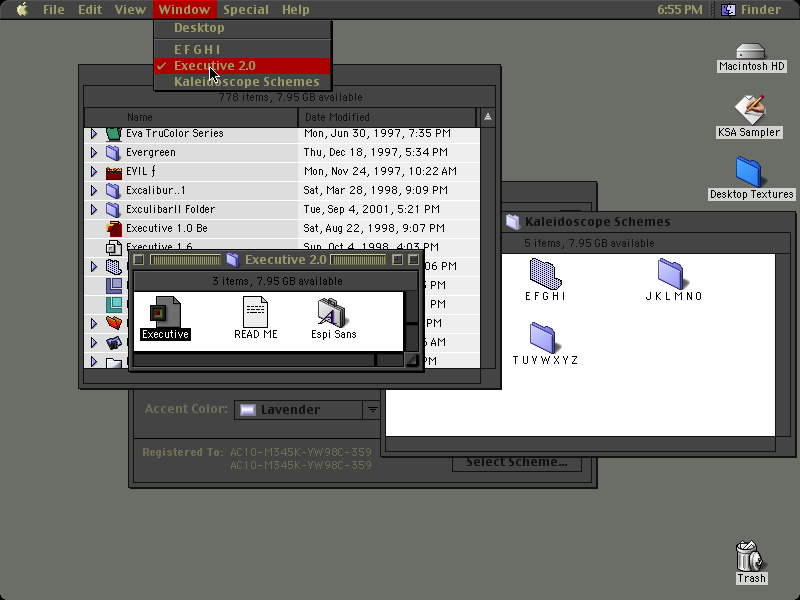
Task: Click the Executive 1.6 file icon
Action: 113,246
